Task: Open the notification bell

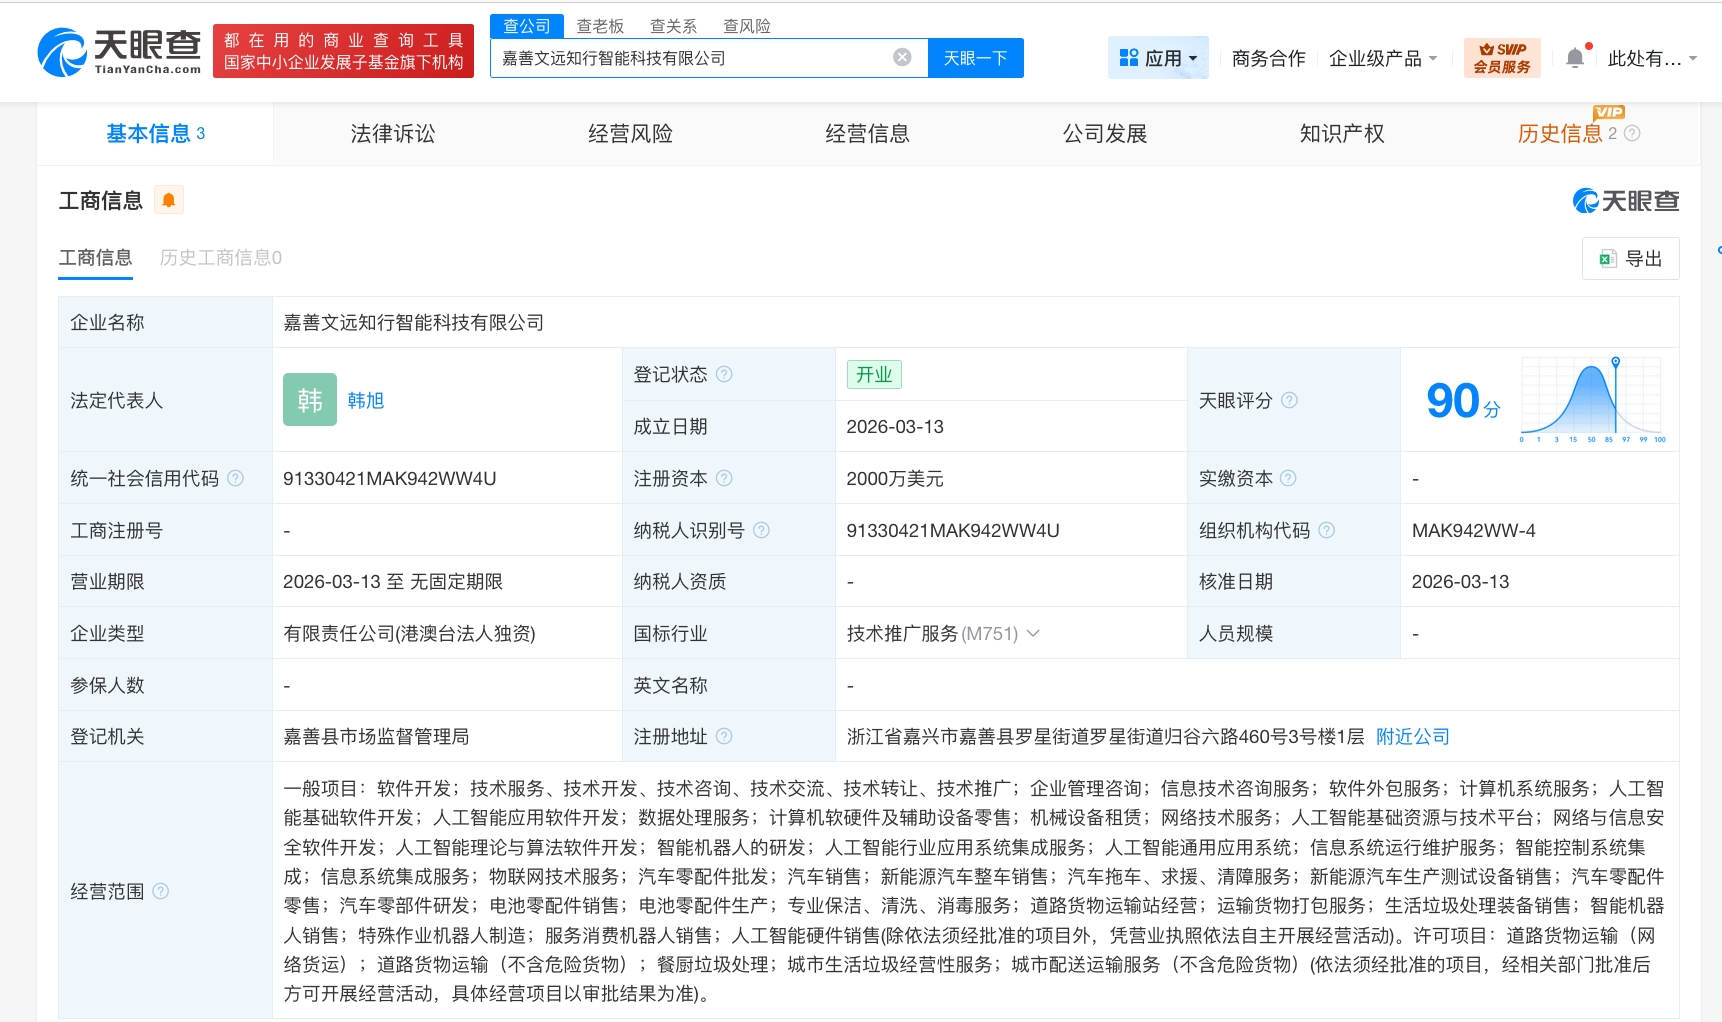Action: tap(1575, 58)
